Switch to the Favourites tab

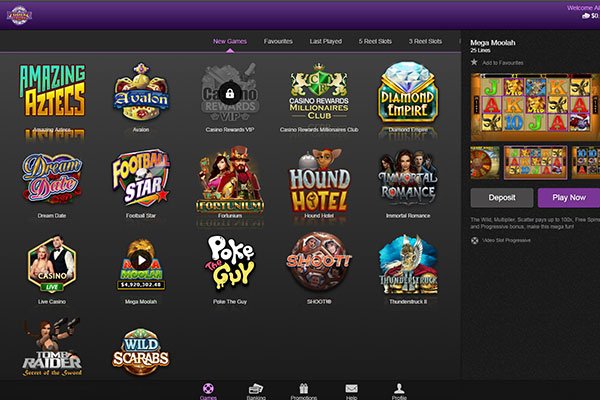pos(278,41)
